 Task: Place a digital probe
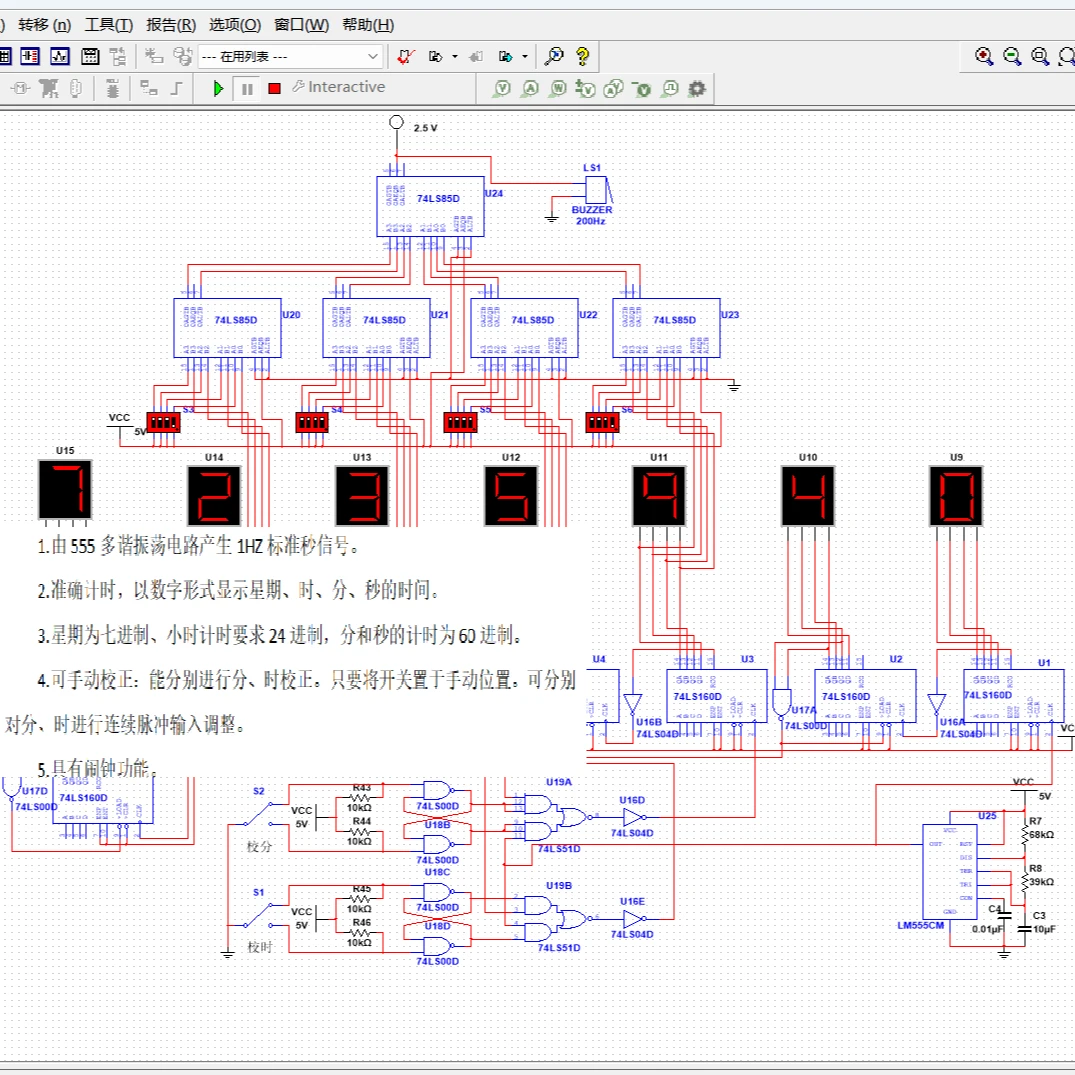(x=670, y=88)
